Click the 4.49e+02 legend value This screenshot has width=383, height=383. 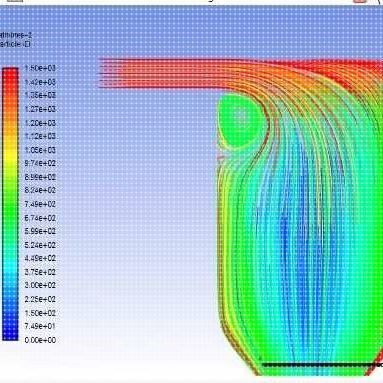click(x=40, y=258)
